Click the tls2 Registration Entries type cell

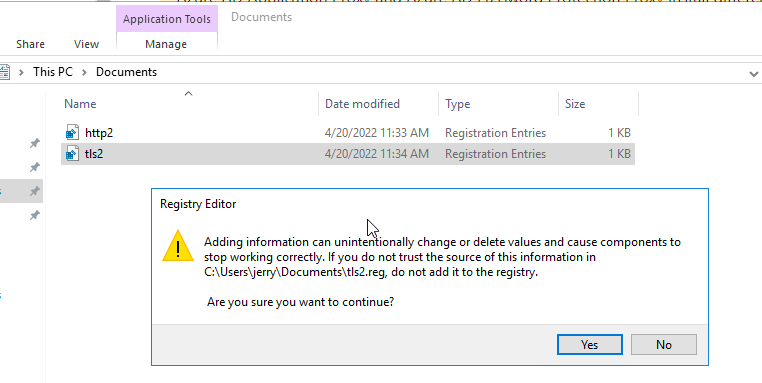coord(495,154)
